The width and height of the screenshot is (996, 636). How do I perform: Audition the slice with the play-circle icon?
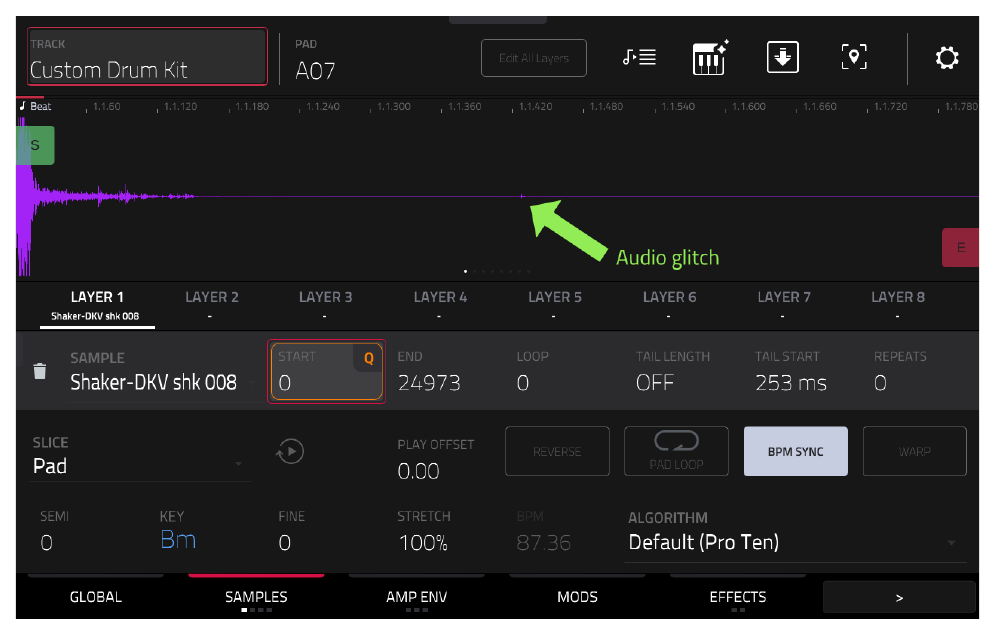click(290, 452)
